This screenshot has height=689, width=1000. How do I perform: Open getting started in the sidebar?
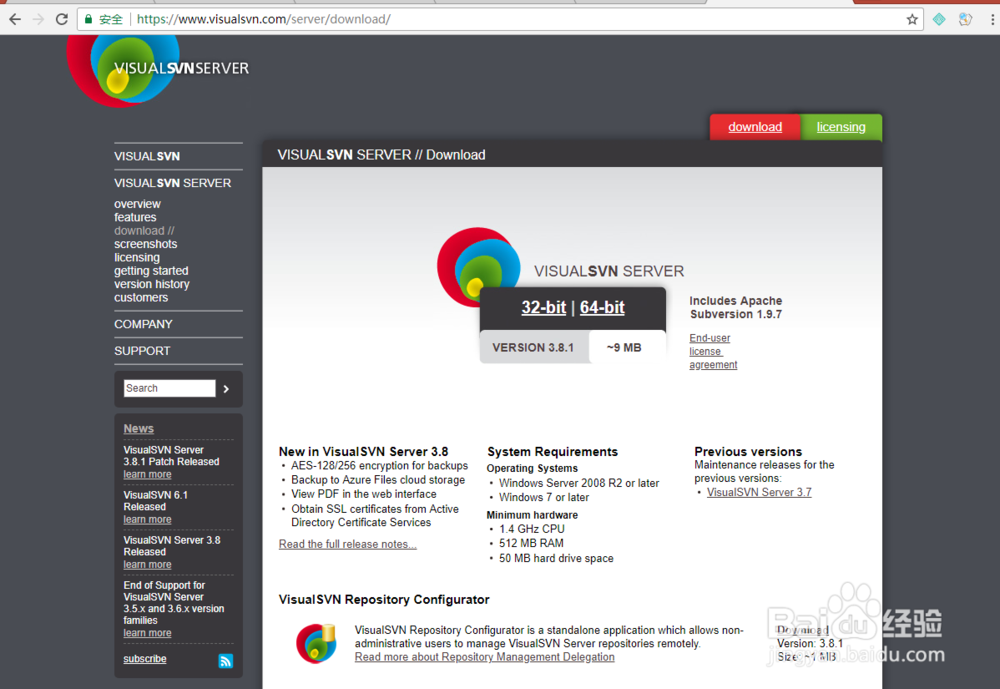pyautogui.click(x=151, y=271)
